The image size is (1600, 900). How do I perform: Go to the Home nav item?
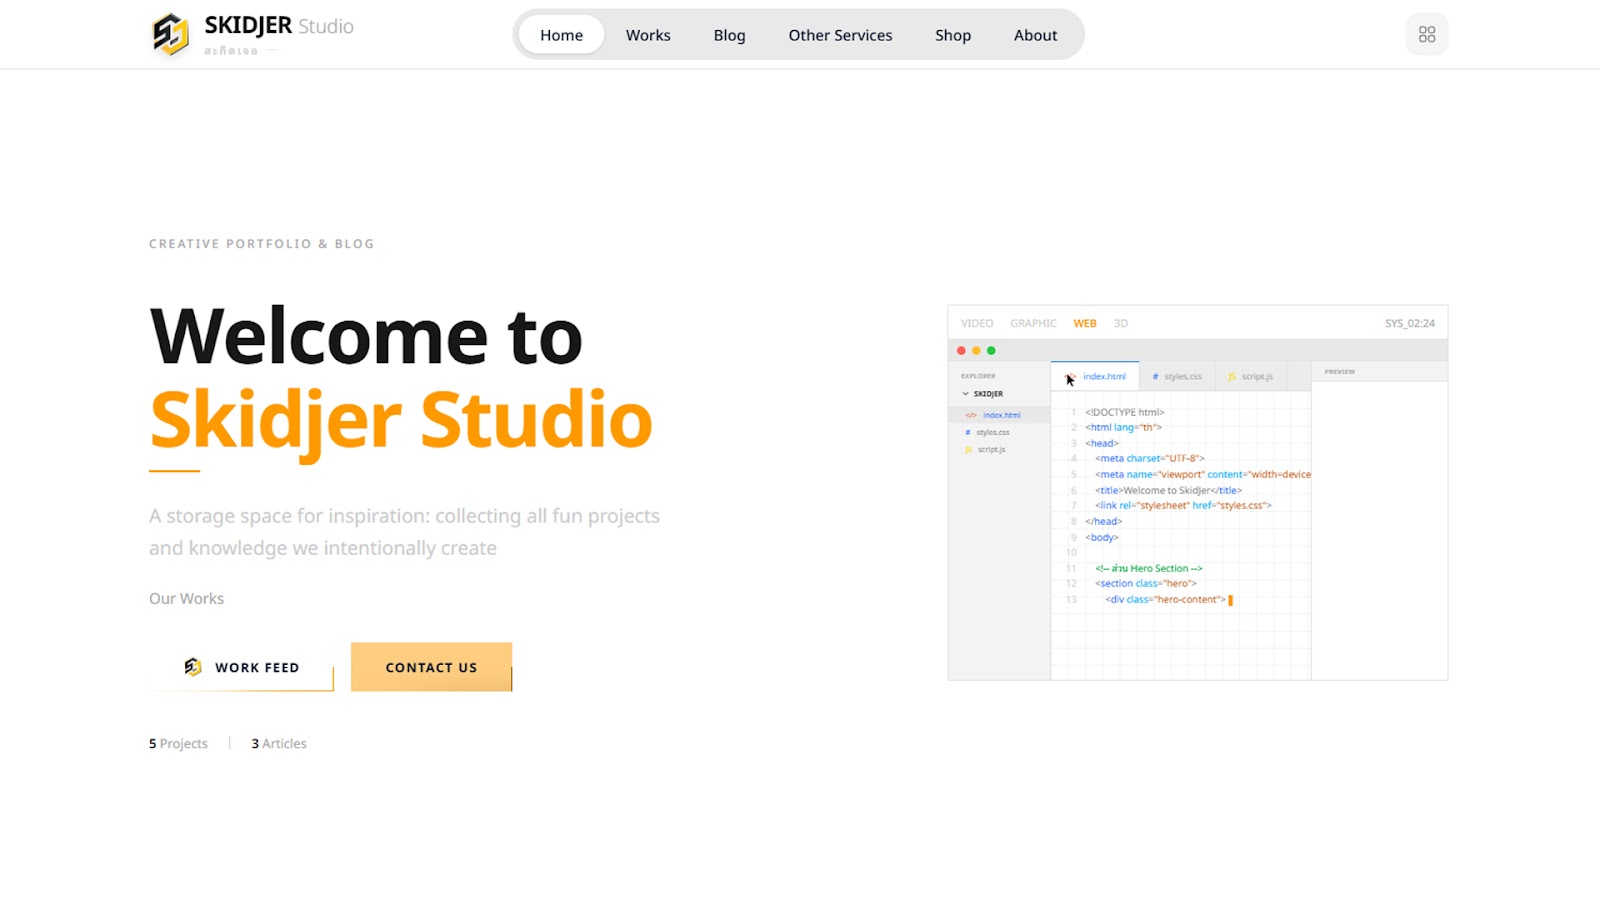pos(561,35)
